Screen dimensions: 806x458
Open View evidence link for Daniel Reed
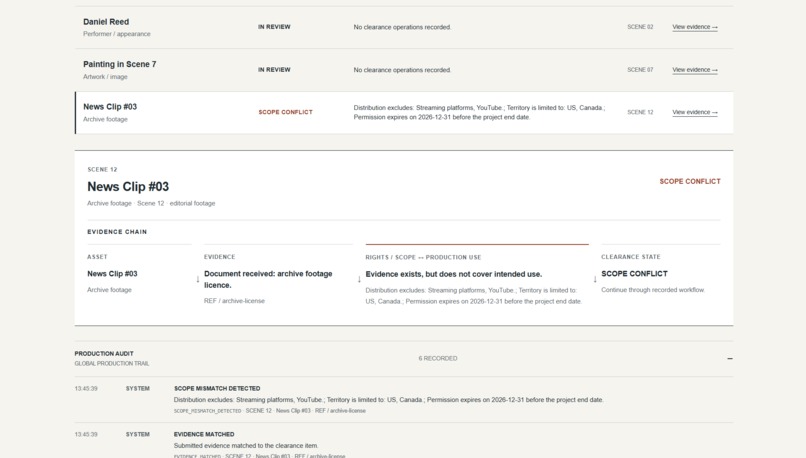point(694,27)
